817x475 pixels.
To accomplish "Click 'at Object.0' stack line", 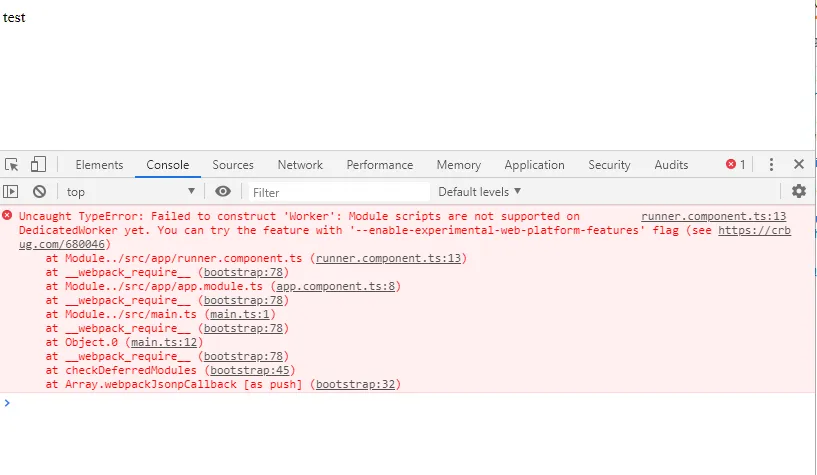I will coord(124,342).
